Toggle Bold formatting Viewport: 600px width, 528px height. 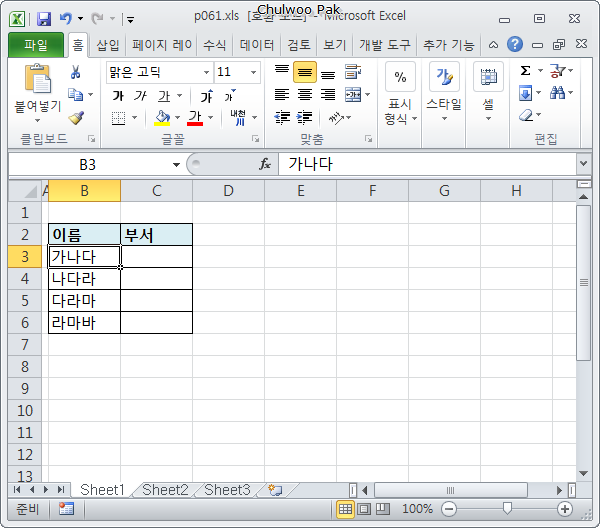pyautogui.click(x=118, y=96)
